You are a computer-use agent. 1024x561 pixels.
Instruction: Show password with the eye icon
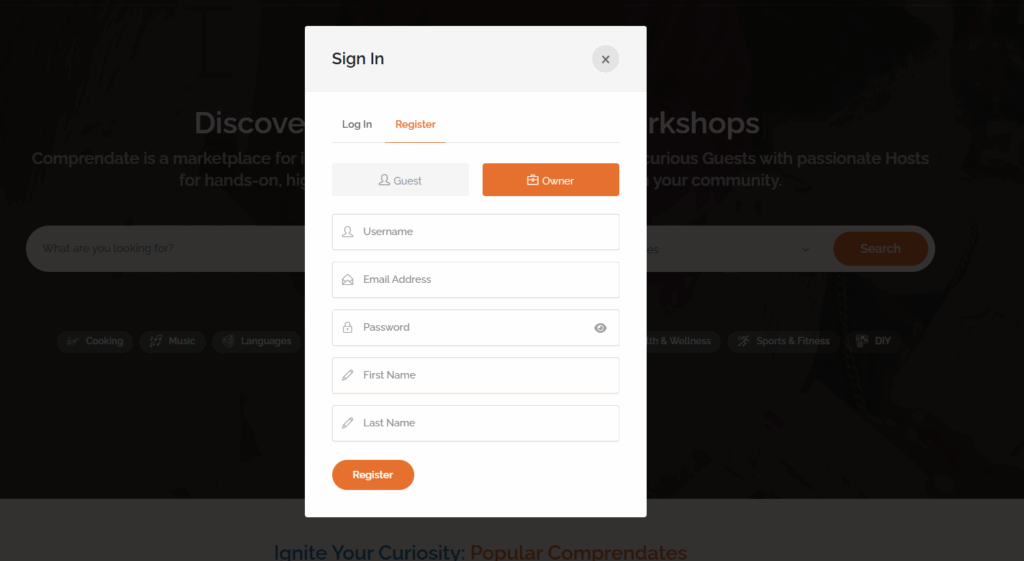(x=600, y=328)
